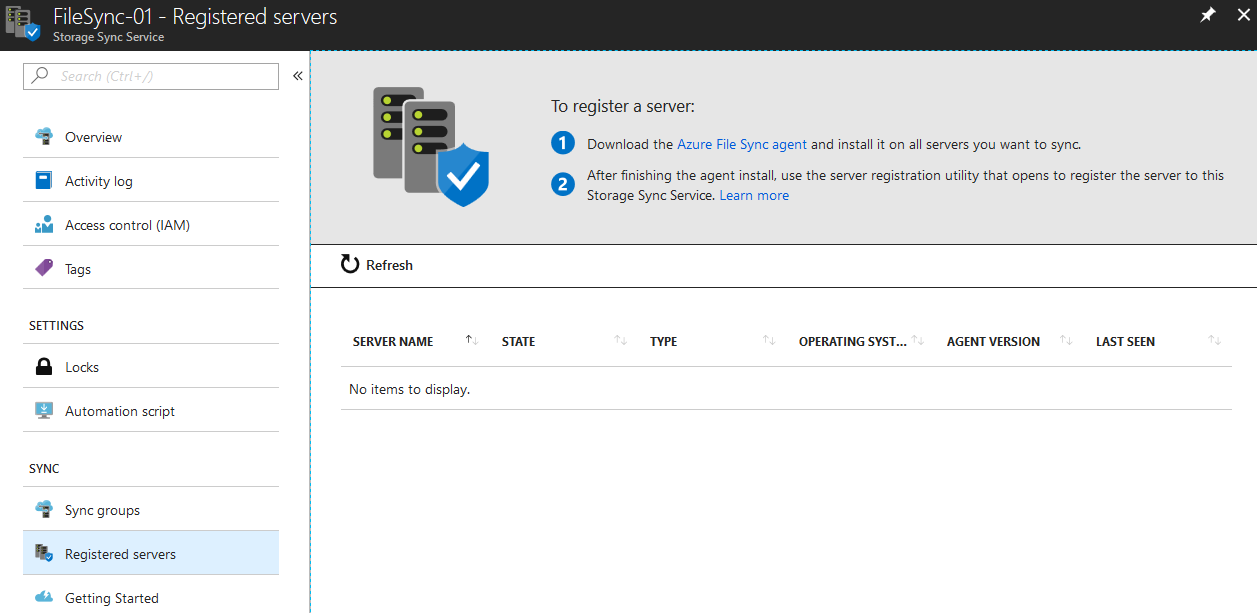Click the 'To register a server:' heading
The height and width of the screenshot is (613, 1257).
[622, 106]
